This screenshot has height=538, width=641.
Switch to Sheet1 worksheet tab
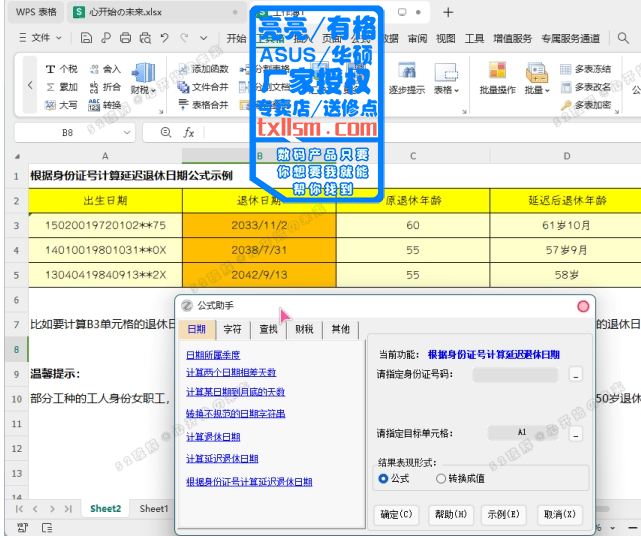(x=154, y=509)
